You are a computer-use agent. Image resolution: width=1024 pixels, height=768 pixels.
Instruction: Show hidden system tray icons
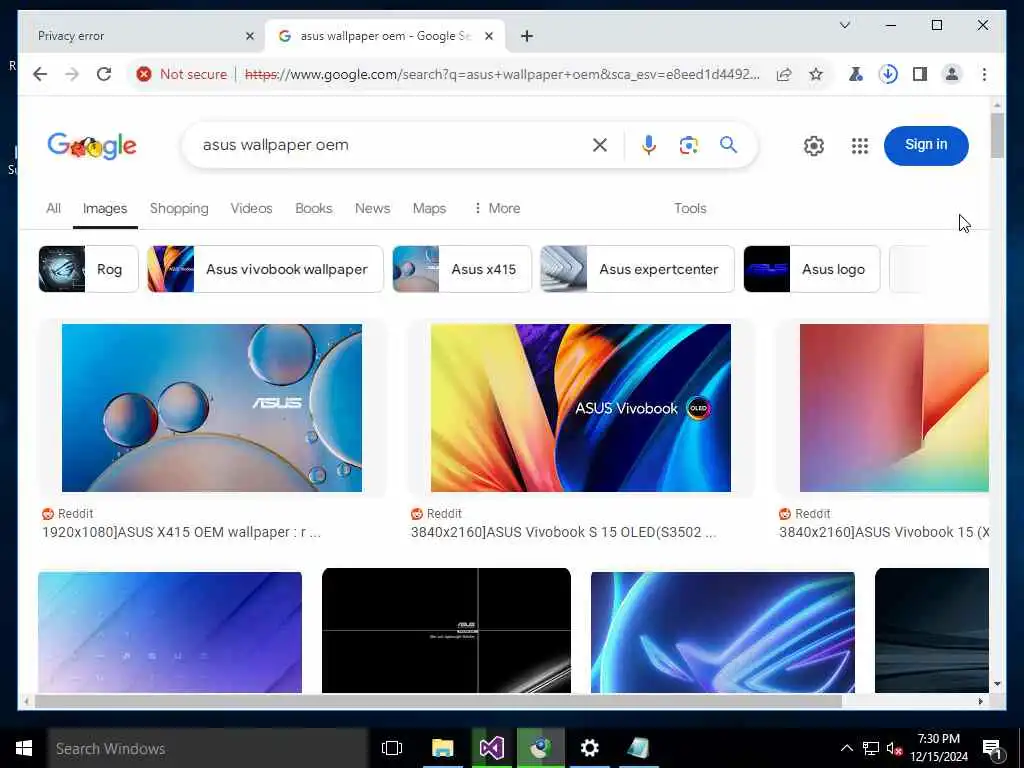pyautogui.click(x=846, y=748)
